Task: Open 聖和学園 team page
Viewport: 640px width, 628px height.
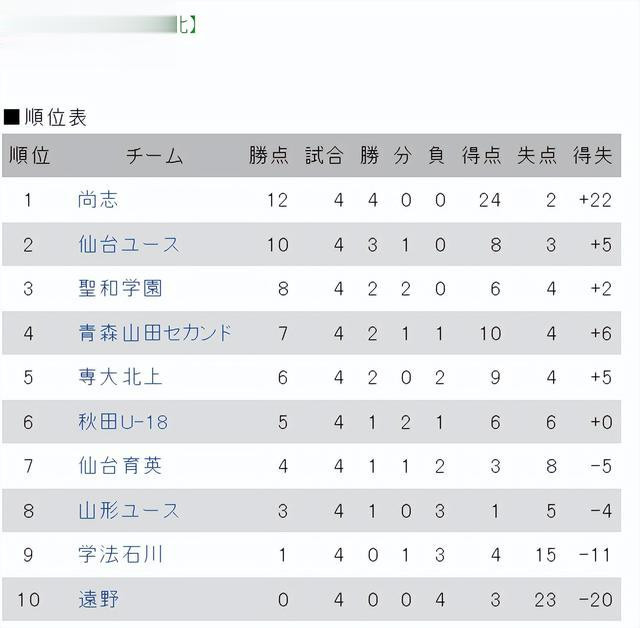Action: 120,288
